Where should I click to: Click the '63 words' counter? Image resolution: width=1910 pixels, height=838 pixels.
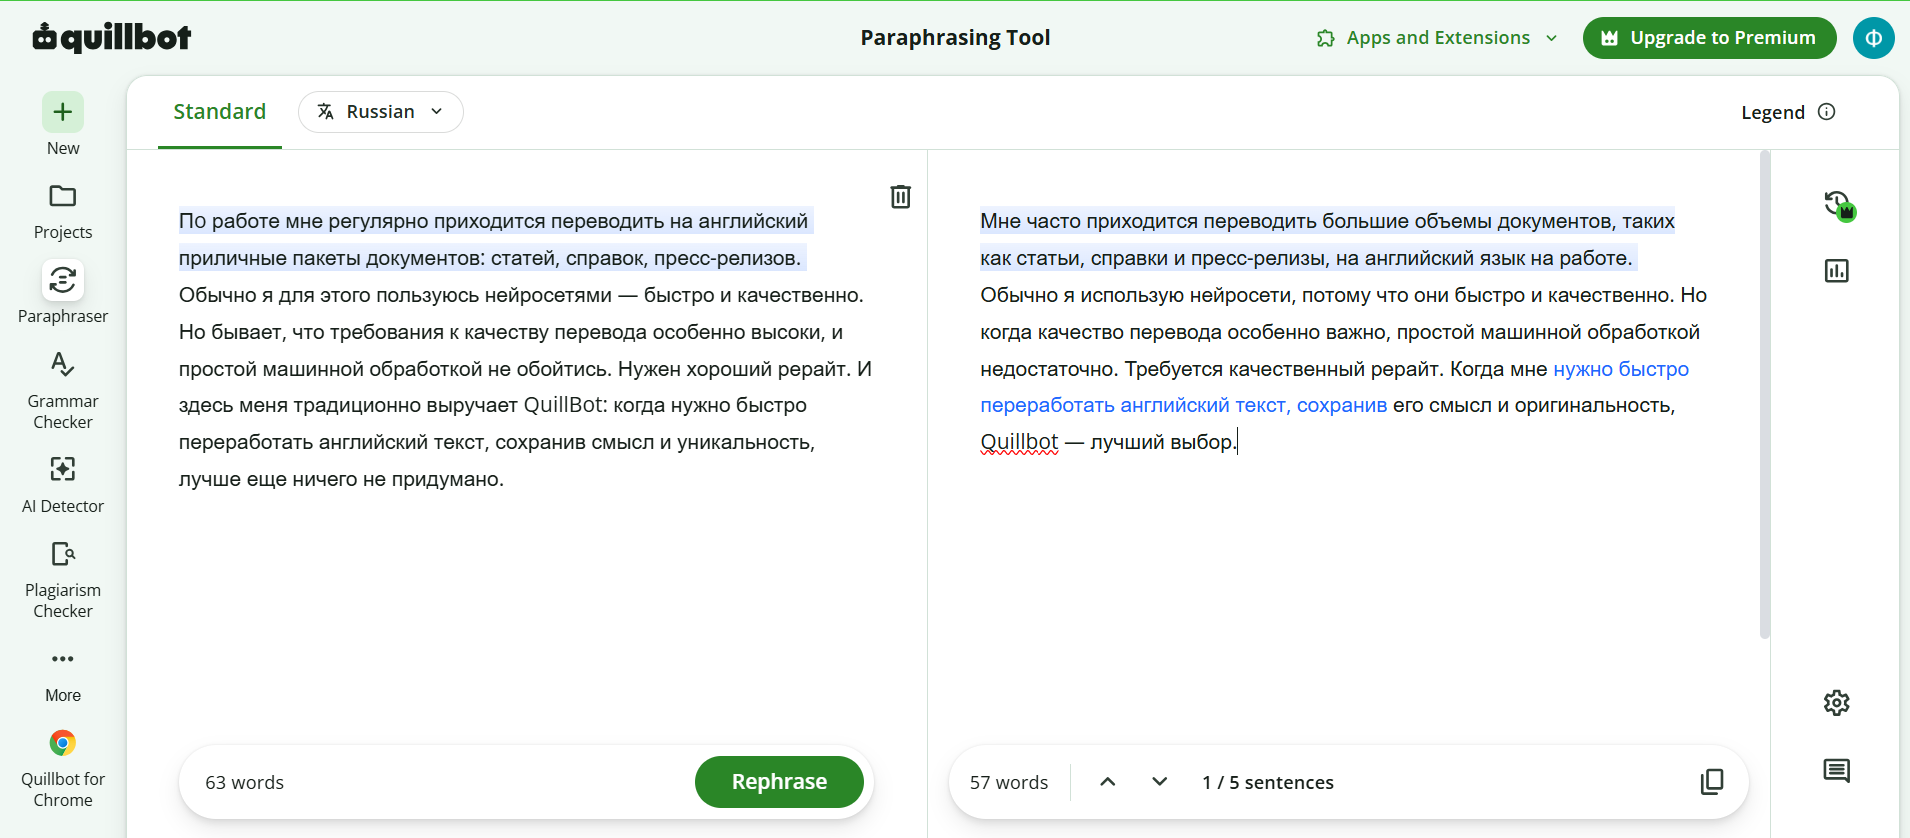point(245,782)
